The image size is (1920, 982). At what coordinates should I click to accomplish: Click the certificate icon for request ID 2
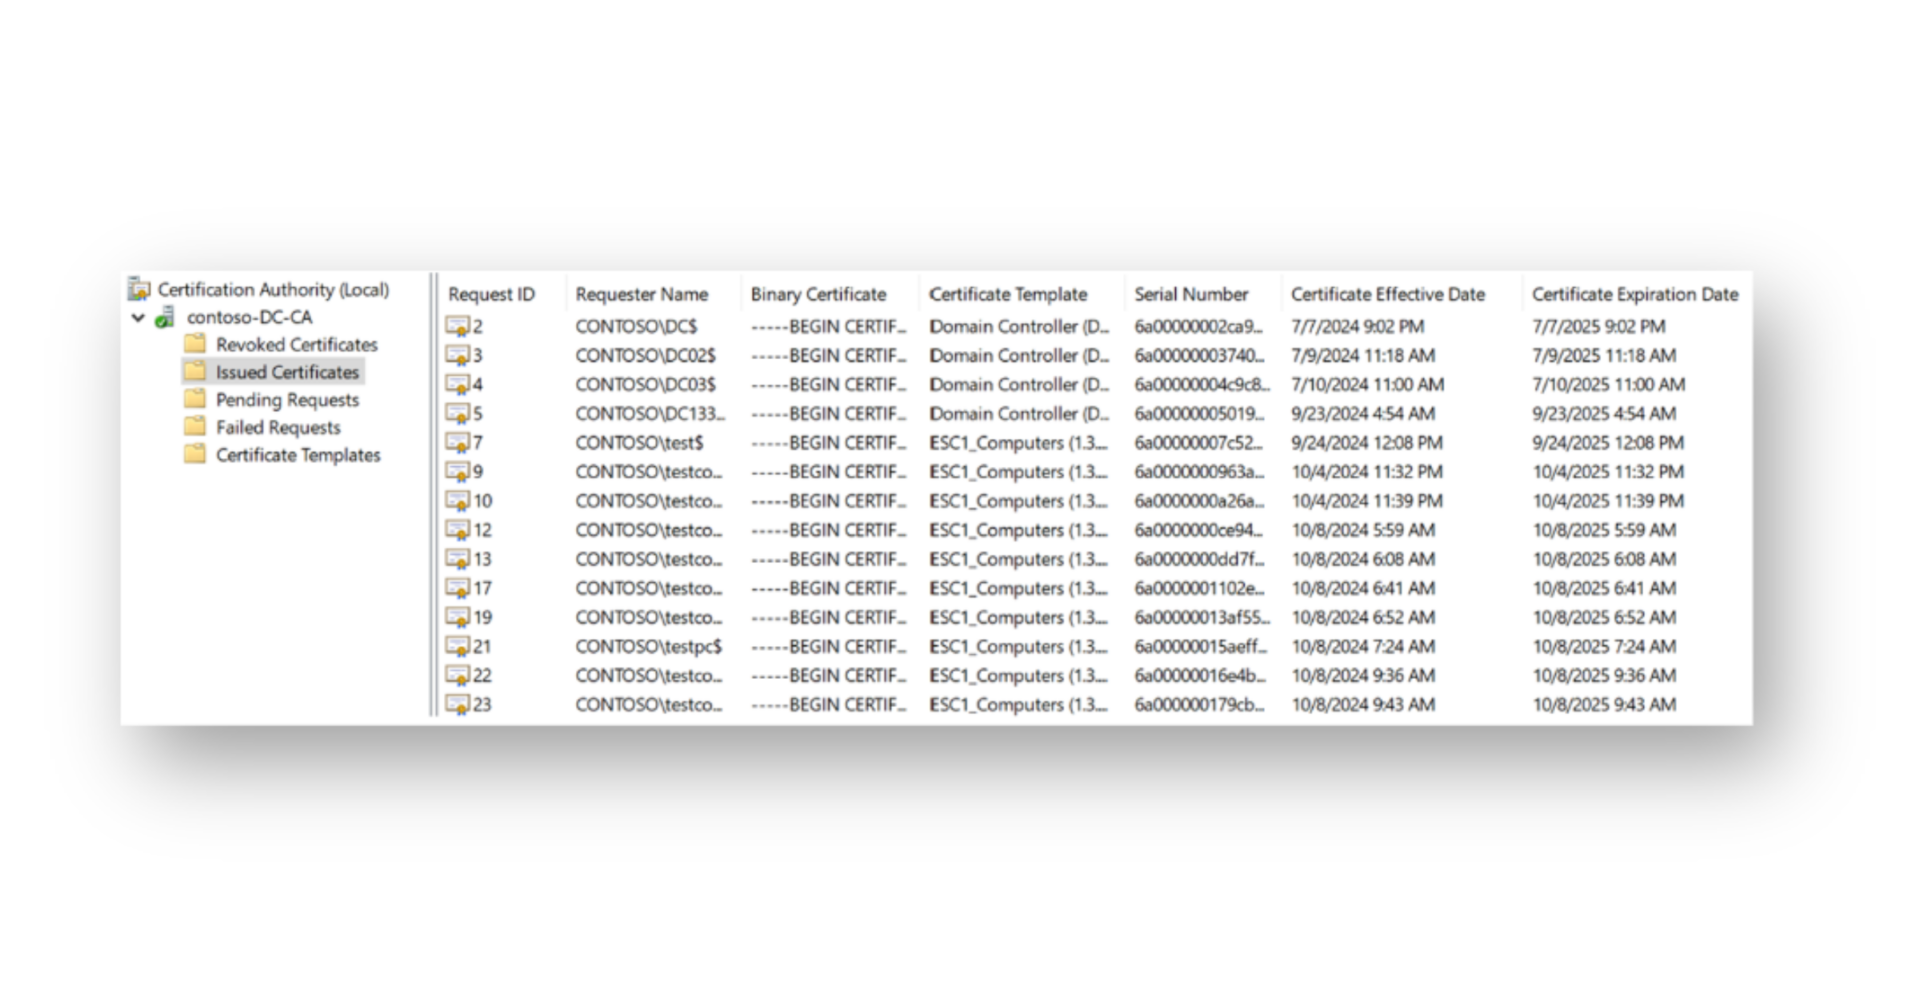[x=457, y=327]
